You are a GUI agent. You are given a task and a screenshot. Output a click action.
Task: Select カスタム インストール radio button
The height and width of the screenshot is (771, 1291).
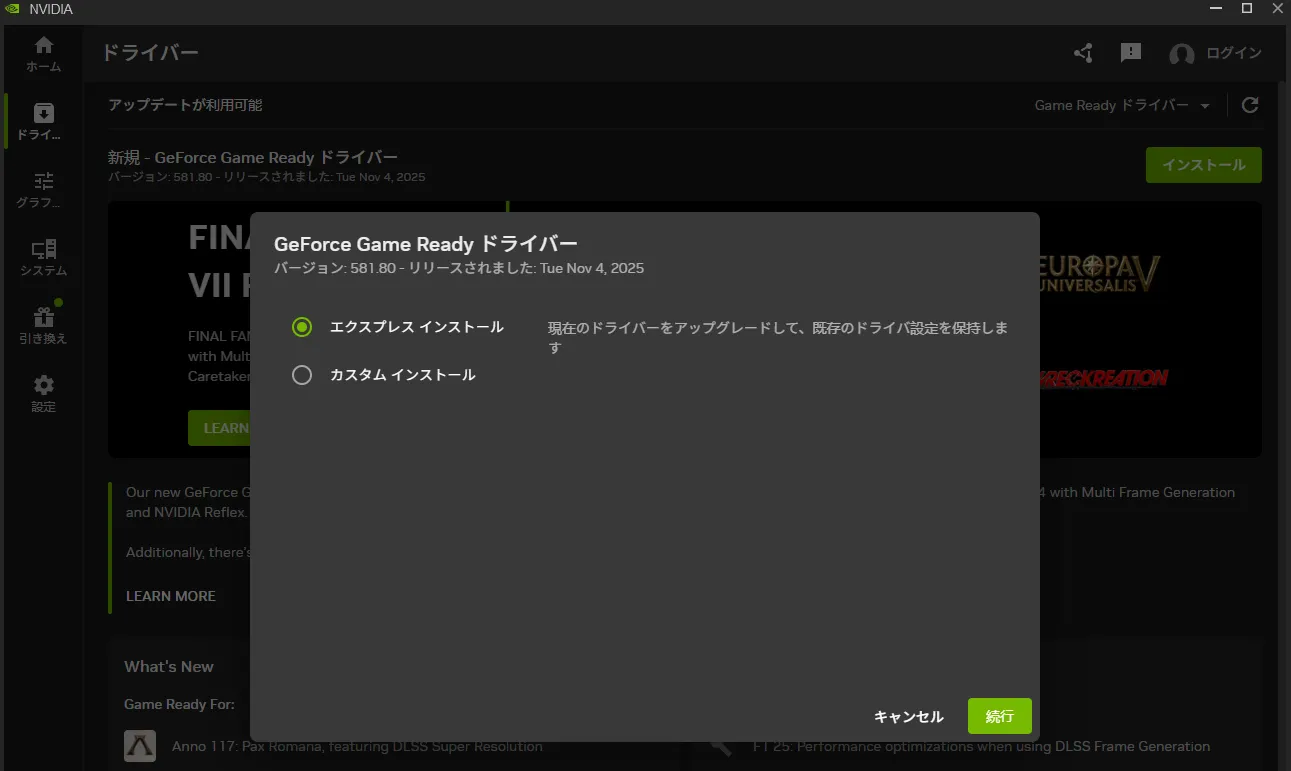(x=302, y=375)
